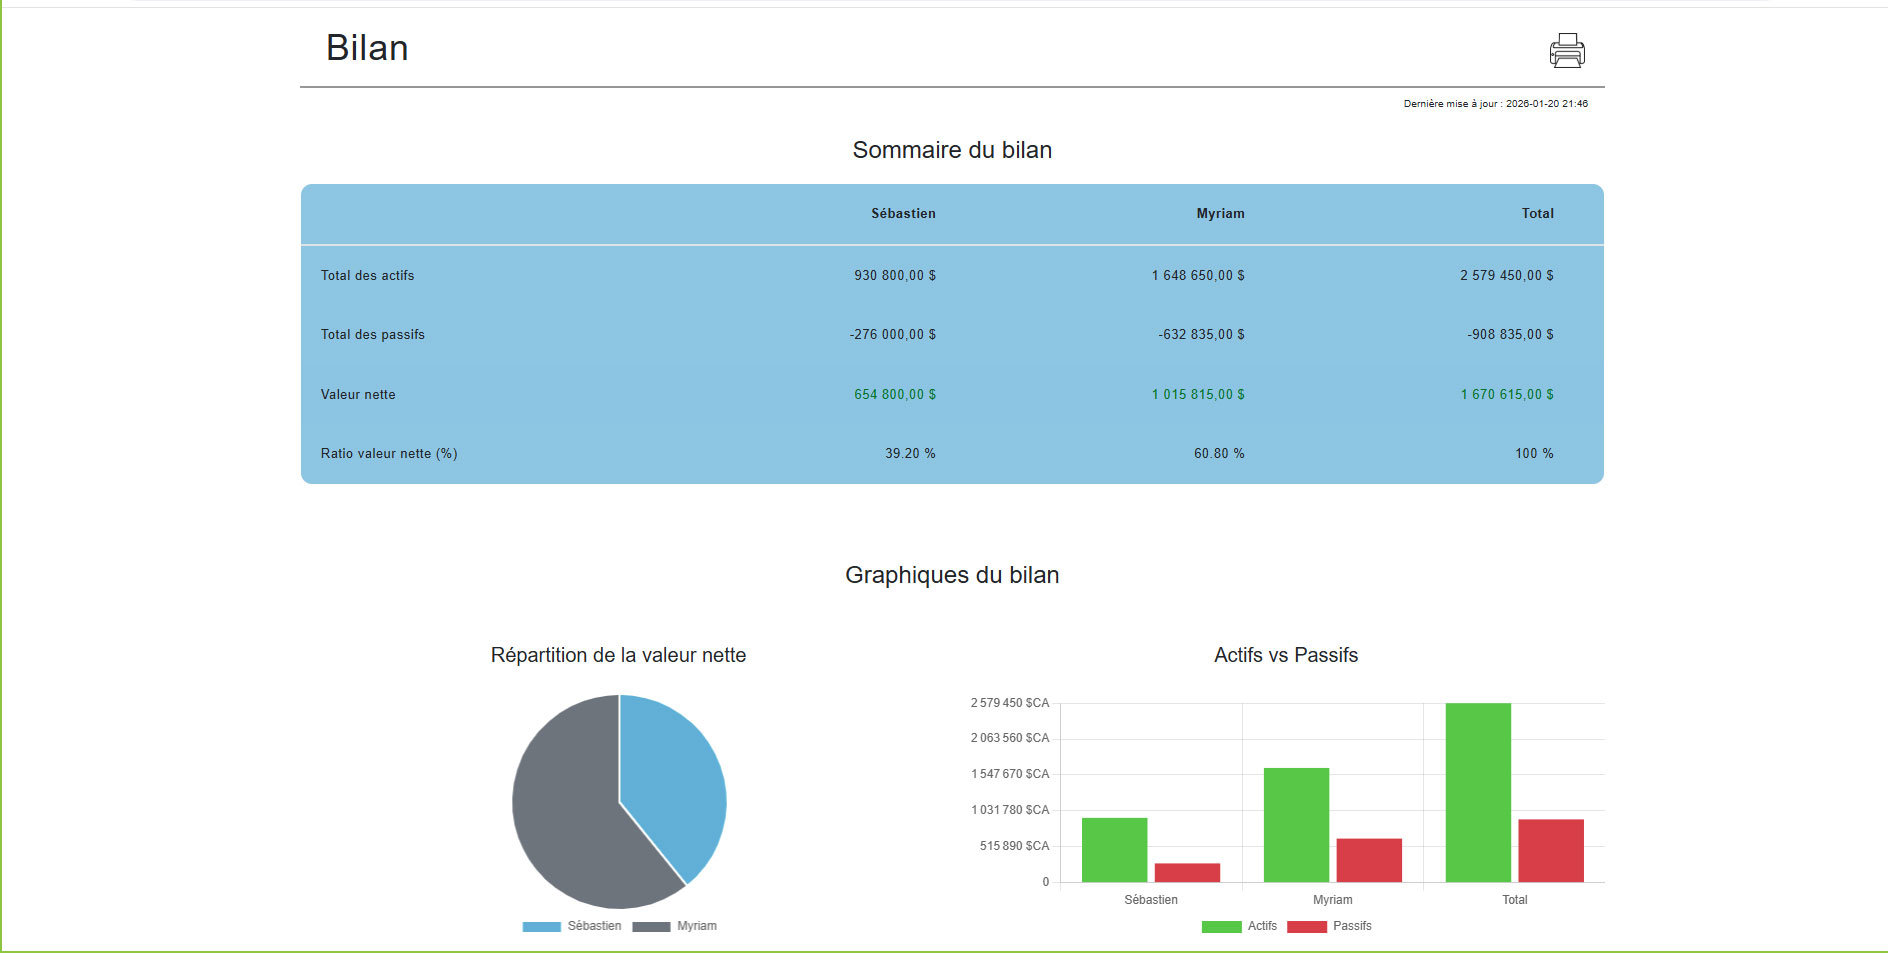Select the Total des actifs row label
Screen dimensions: 1888x953
tap(367, 276)
